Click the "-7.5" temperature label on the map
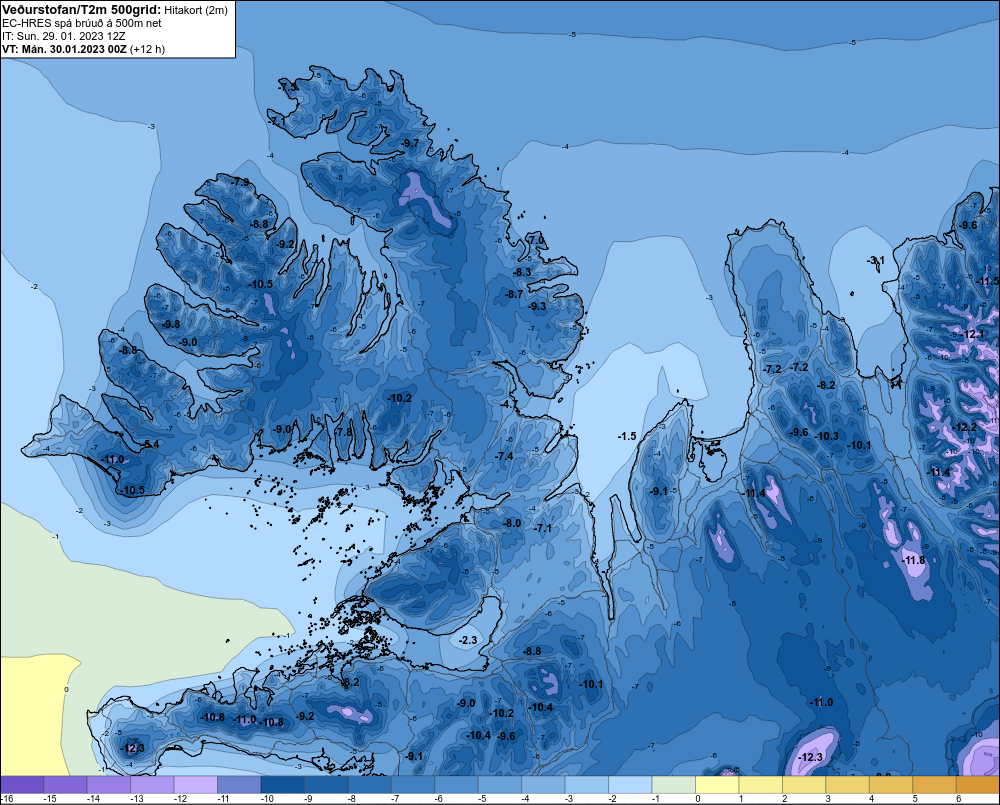This screenshot has height=805, width=1000. coord(288,86)
